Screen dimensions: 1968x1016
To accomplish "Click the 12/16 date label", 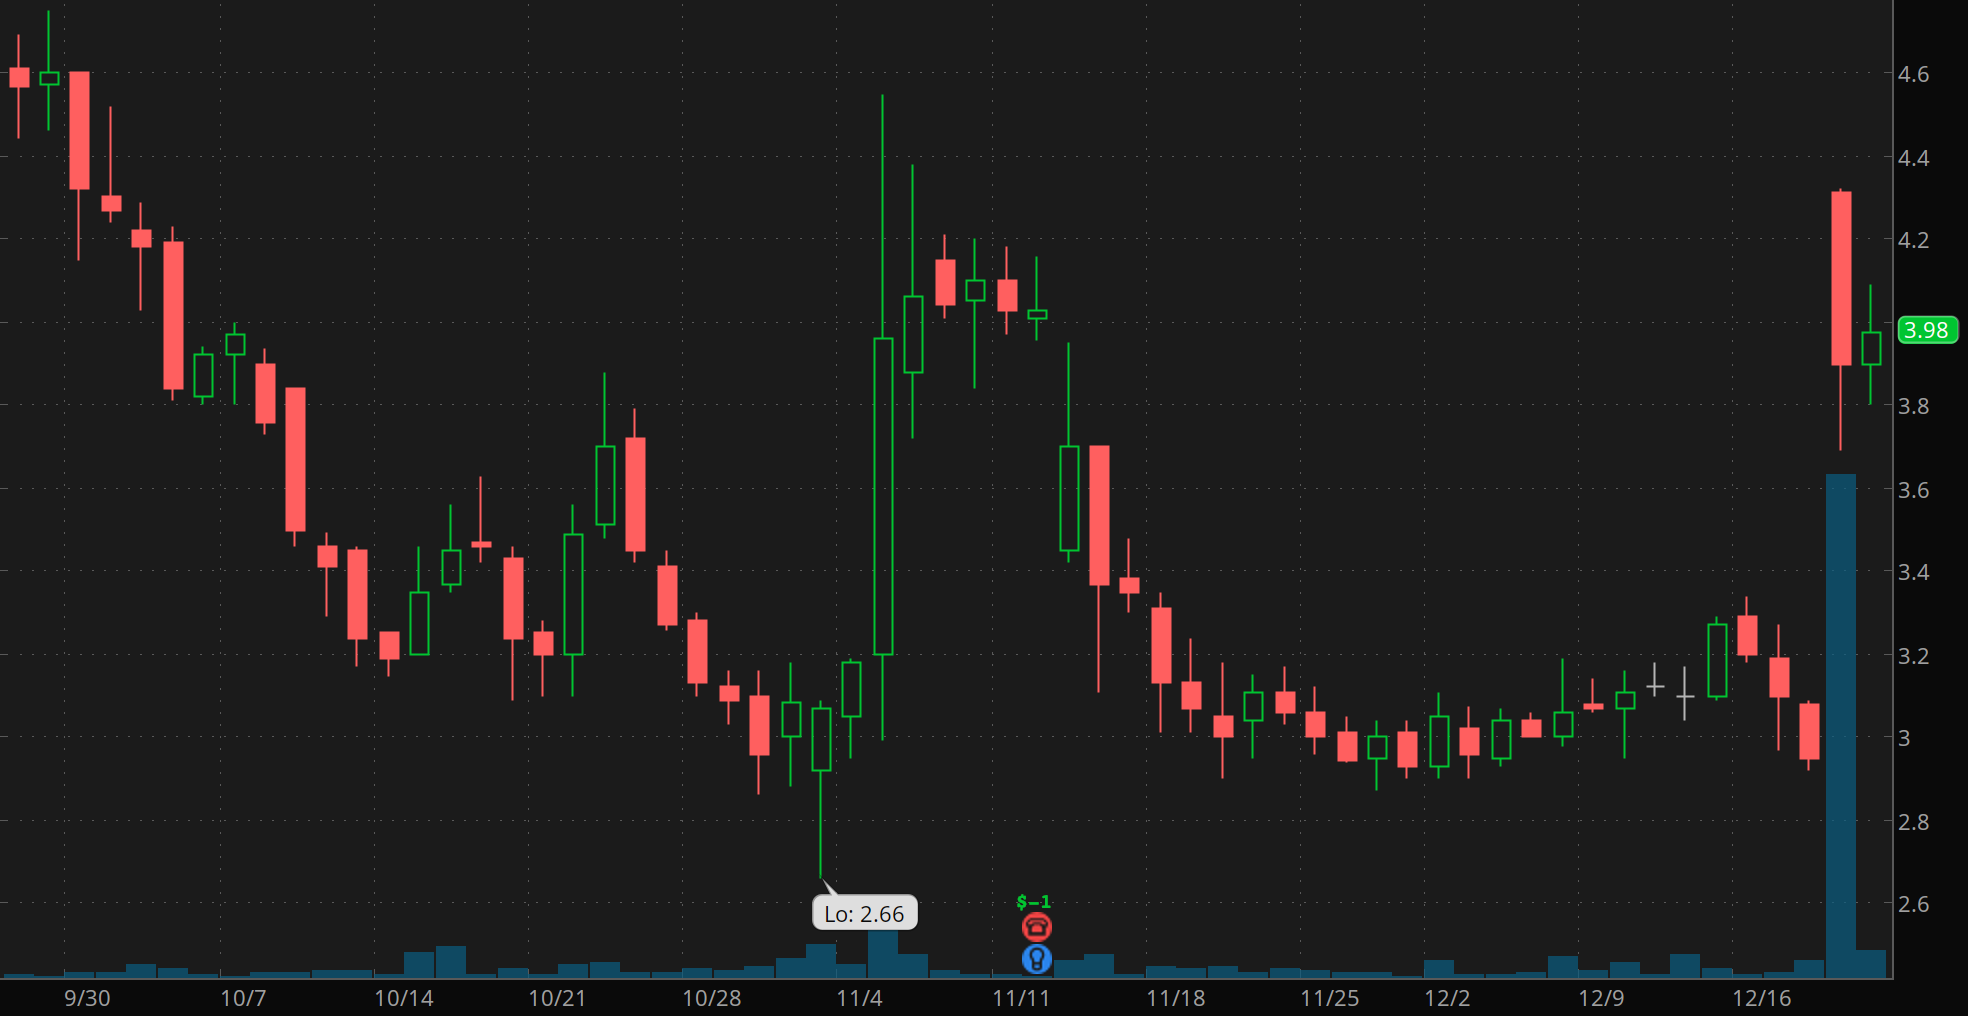I will pyautogui.click(x=1762, y=998).
